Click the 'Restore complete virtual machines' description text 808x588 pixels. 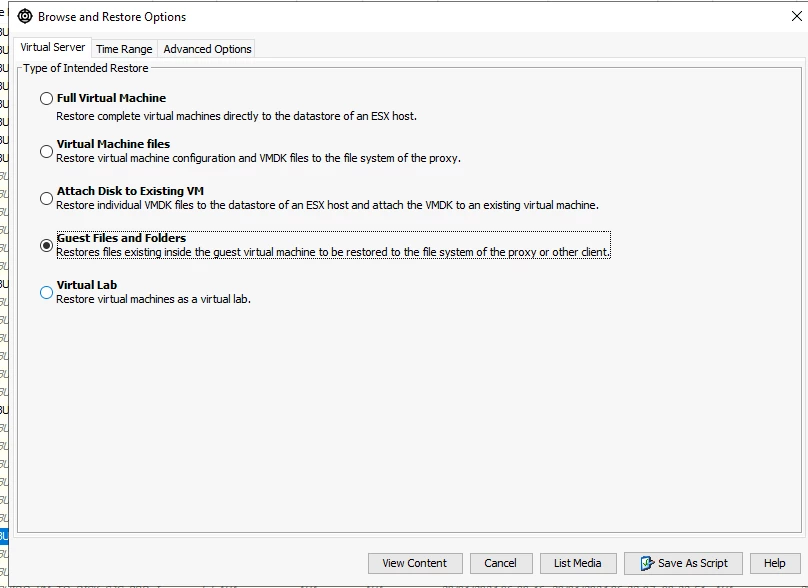(236, 116)
